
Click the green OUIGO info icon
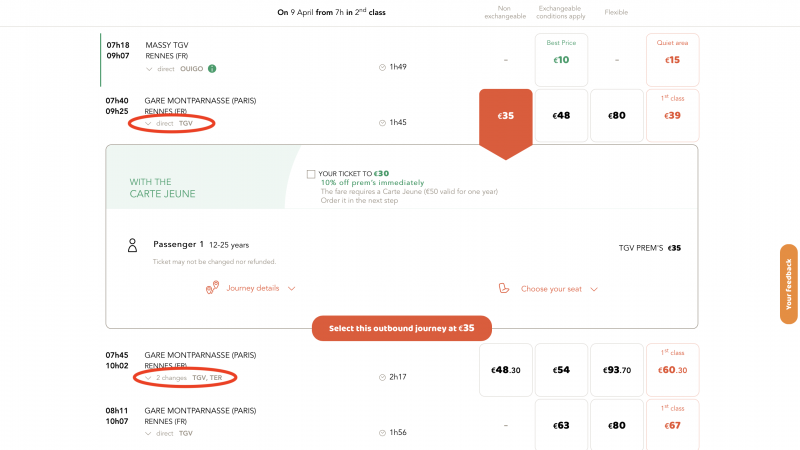pyautogui.click(x=212, y=68)
